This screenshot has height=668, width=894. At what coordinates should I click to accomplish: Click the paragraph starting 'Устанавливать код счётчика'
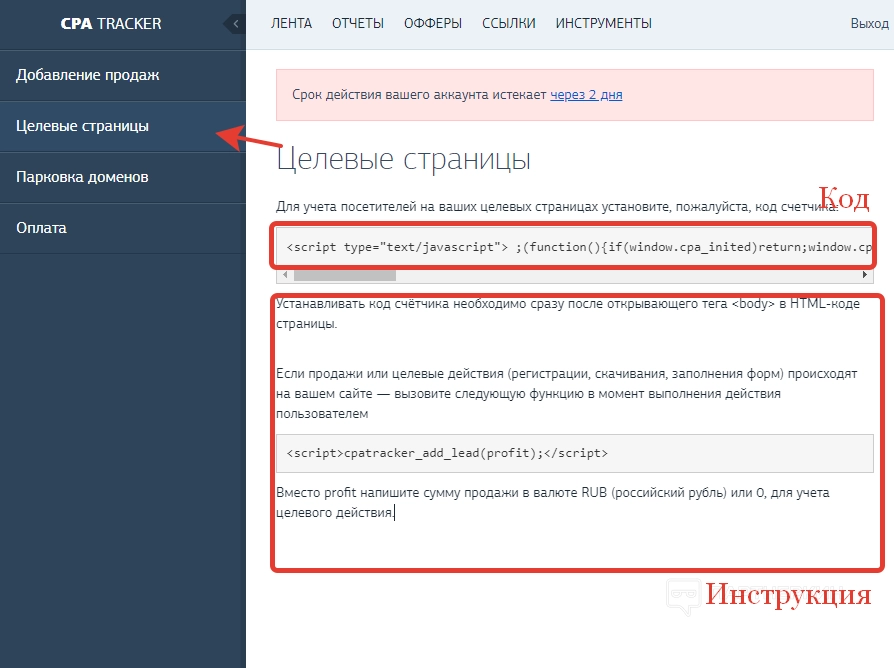point(568,313)
